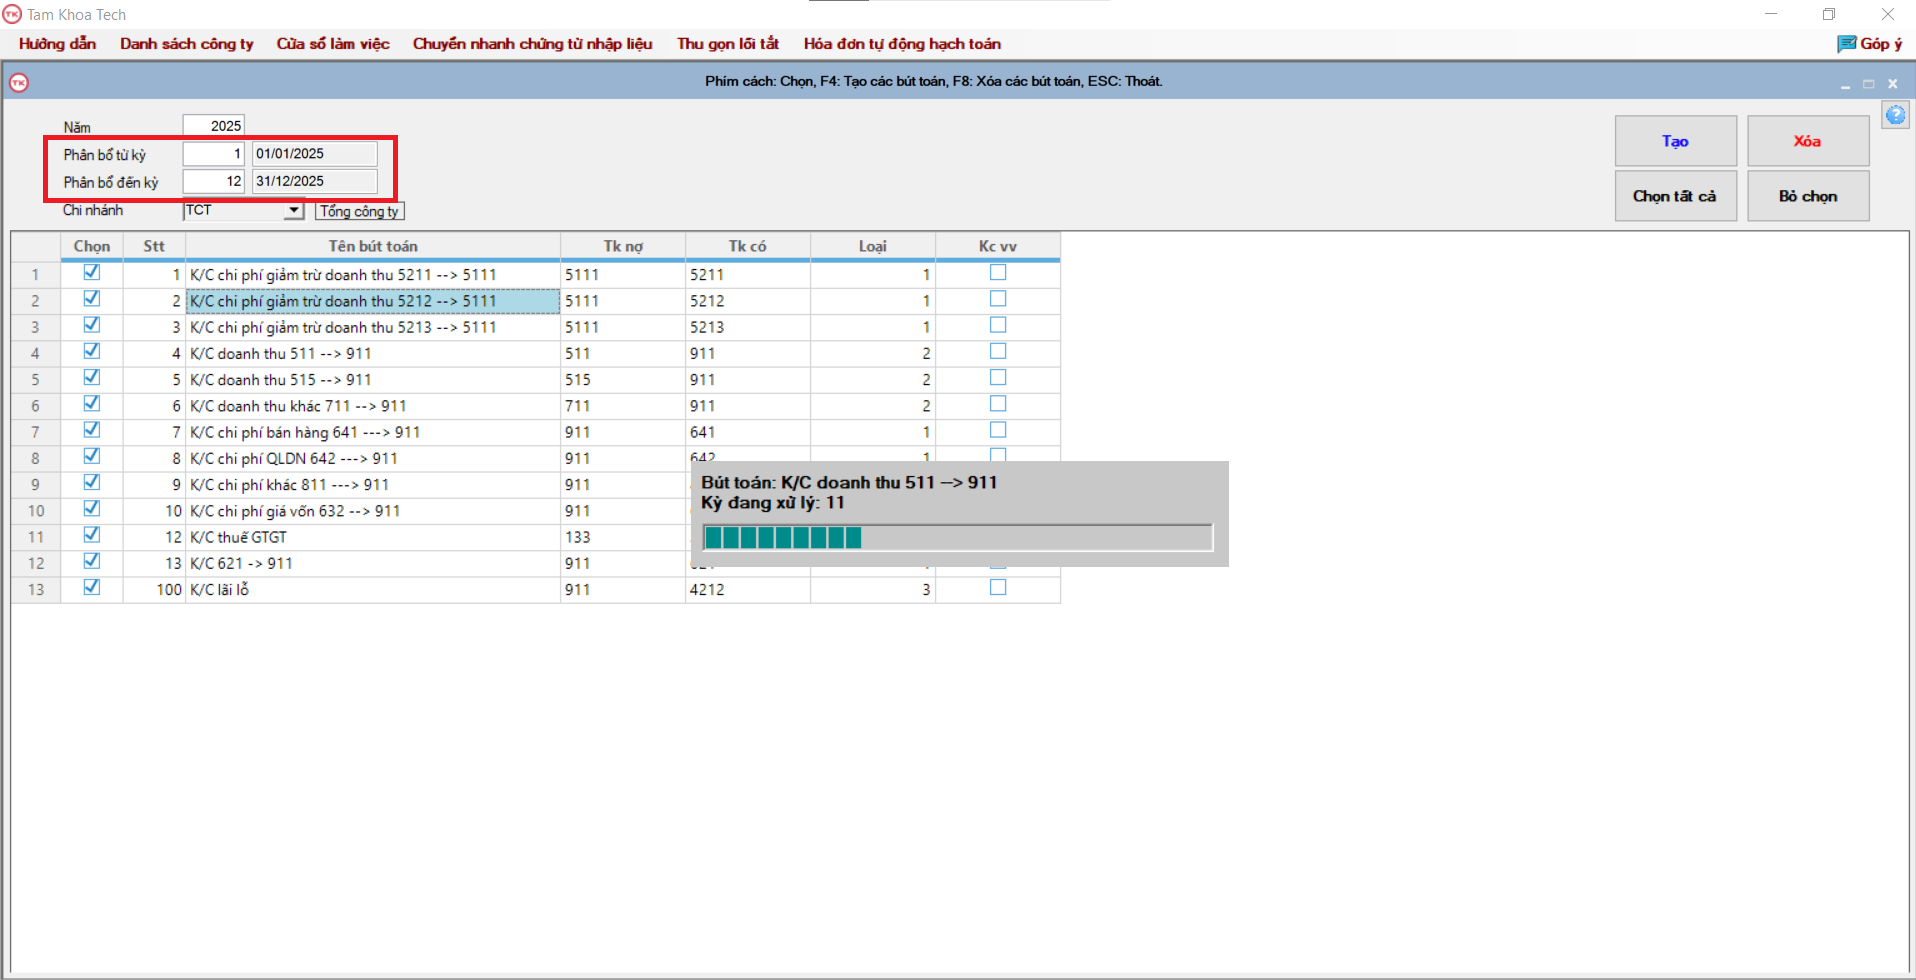Screen dimensions: 1916x980
Task: Click the teal processing progress bar
Action: coord(957,538)
